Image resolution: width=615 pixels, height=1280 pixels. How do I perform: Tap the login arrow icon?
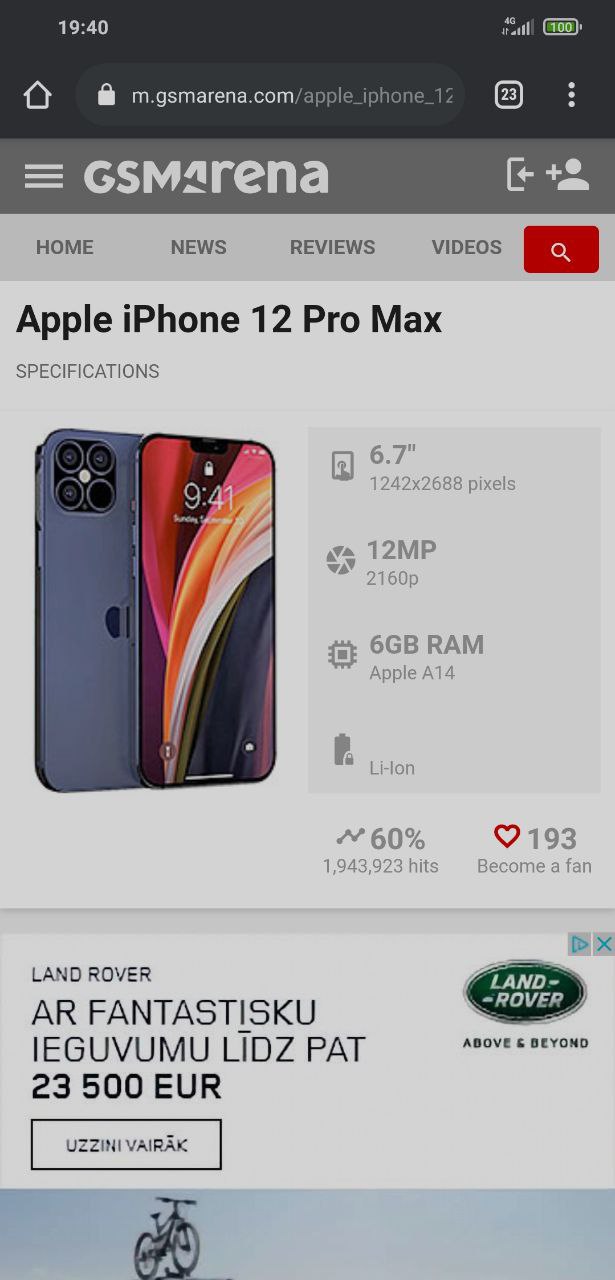tap(520, 174)
